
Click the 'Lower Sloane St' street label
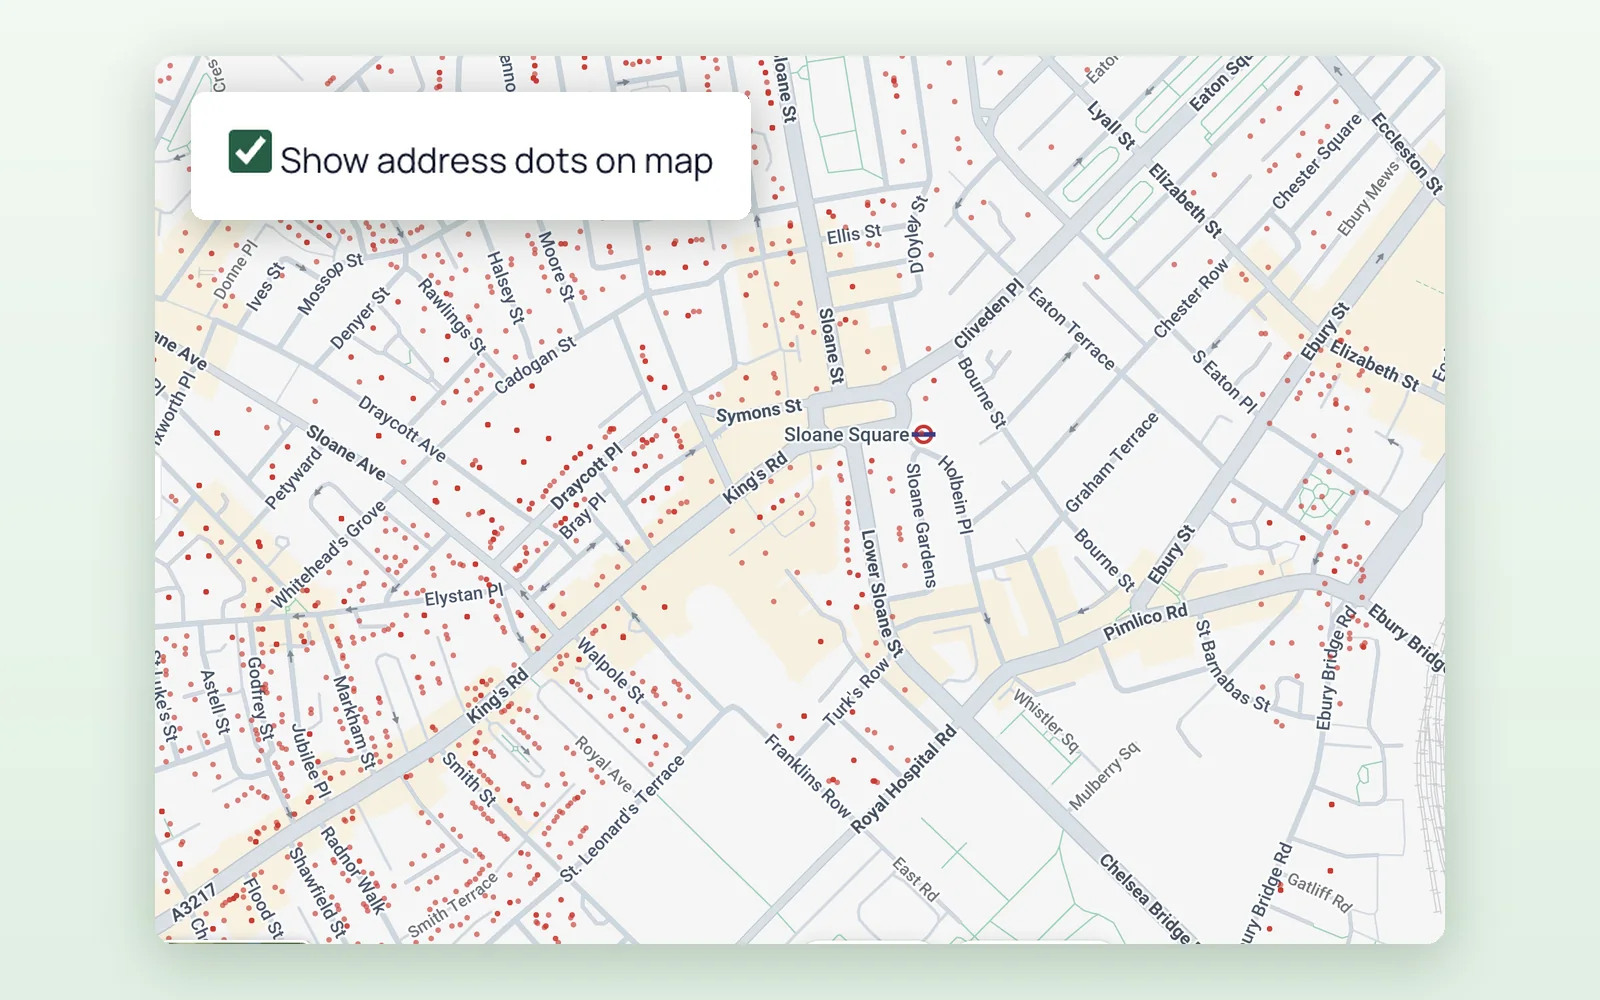point(882,593)
